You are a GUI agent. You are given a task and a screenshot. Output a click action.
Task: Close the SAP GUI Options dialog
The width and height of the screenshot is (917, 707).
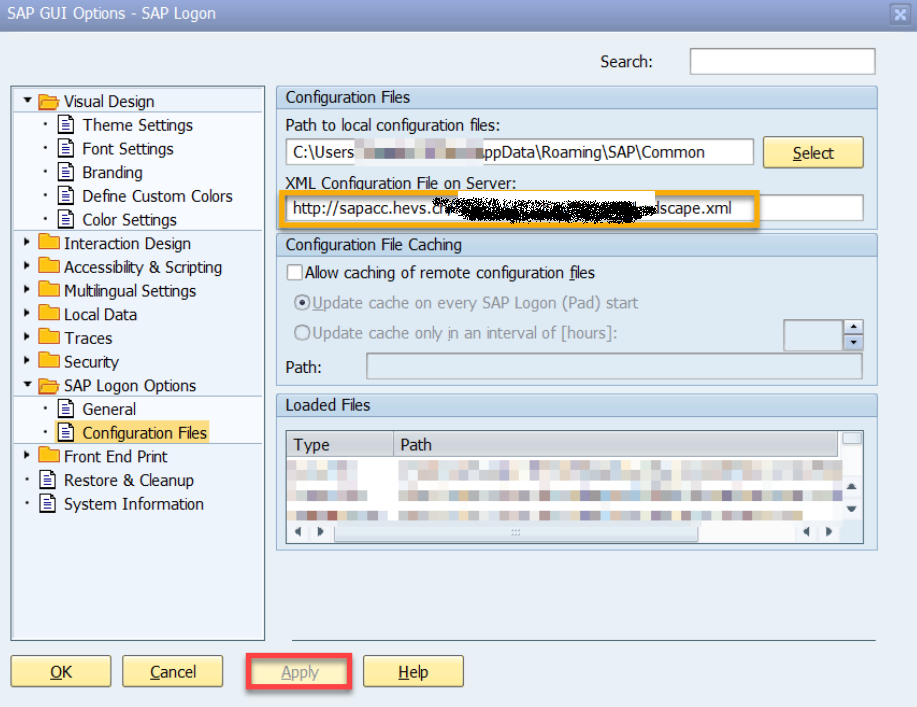click(x=900, y=13)
